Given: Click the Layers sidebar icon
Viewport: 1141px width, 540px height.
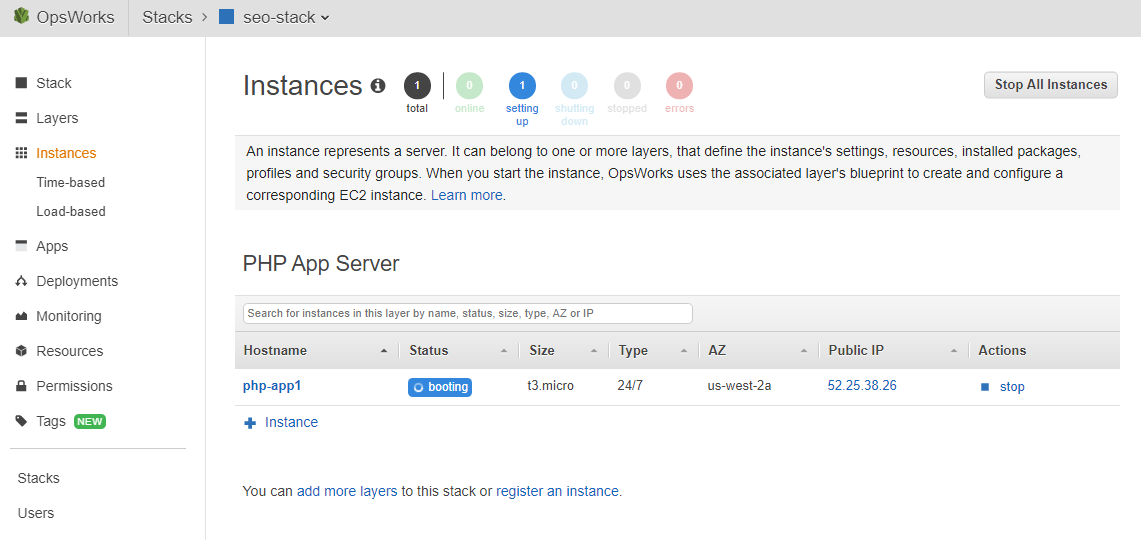Looking at the screenshot, I should click(x=21, y=118).
